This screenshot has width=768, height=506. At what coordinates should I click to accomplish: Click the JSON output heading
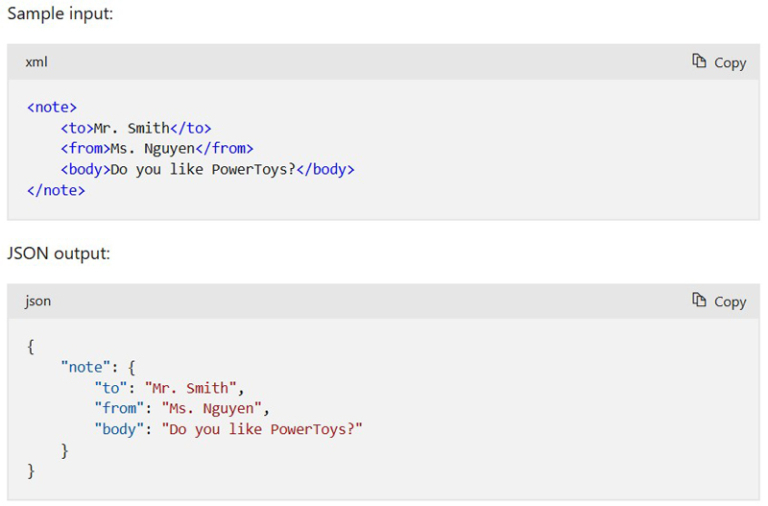tap(58, 253)
